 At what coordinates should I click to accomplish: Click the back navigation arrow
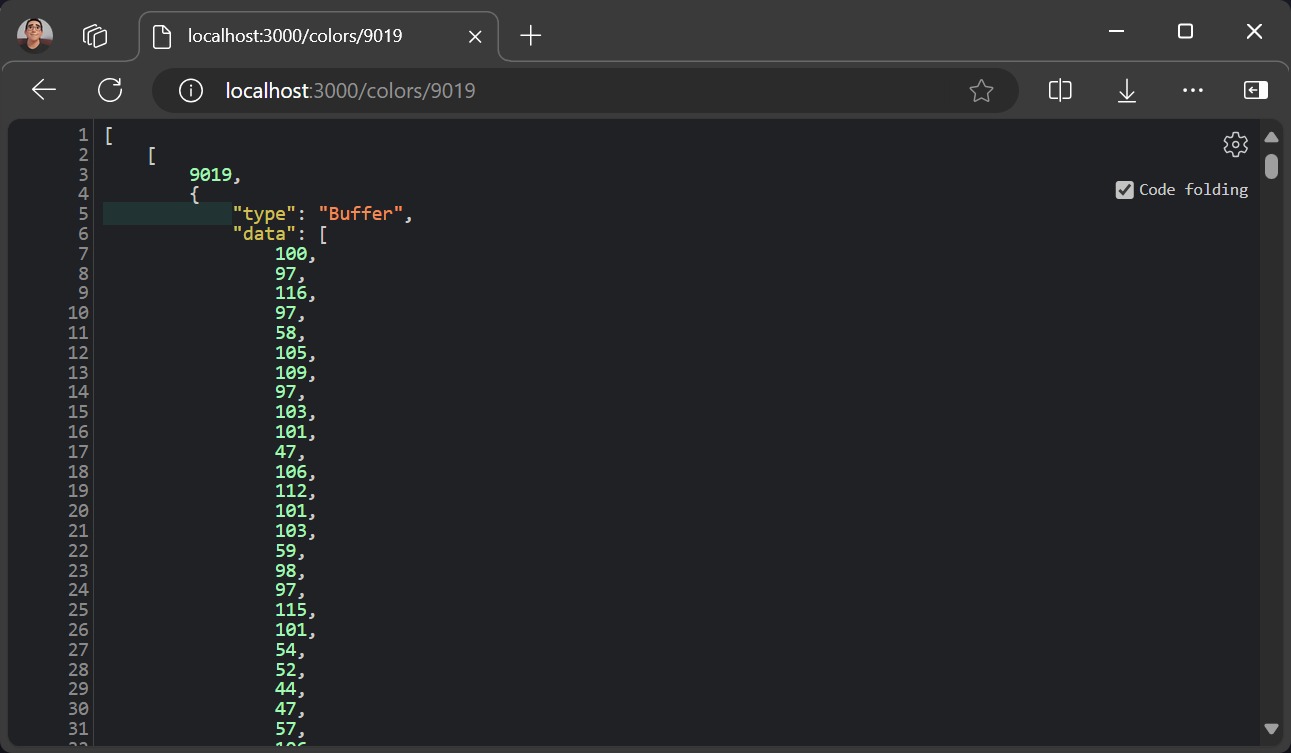(x=44, y=90)
